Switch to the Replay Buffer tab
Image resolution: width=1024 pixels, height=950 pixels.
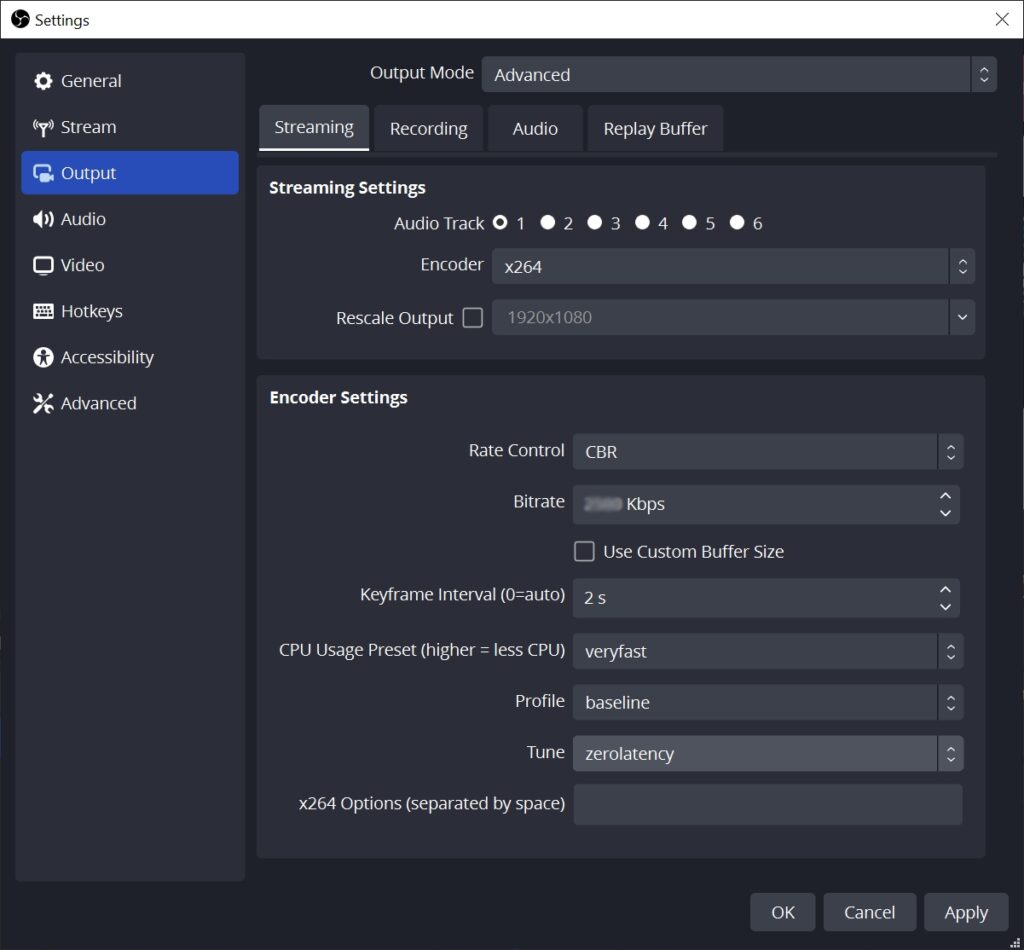coord(655,129)
